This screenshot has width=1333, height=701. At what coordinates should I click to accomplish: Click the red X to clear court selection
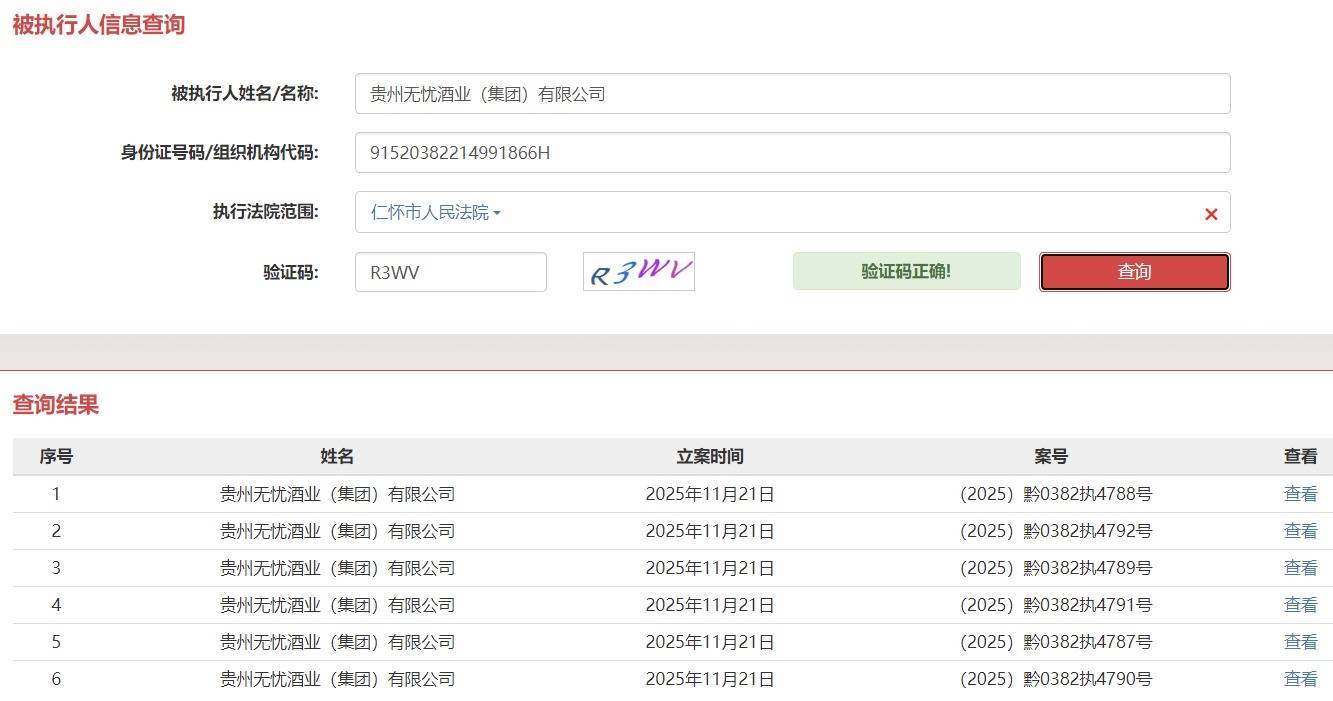pyautogui.click(x=1210, y=214)
